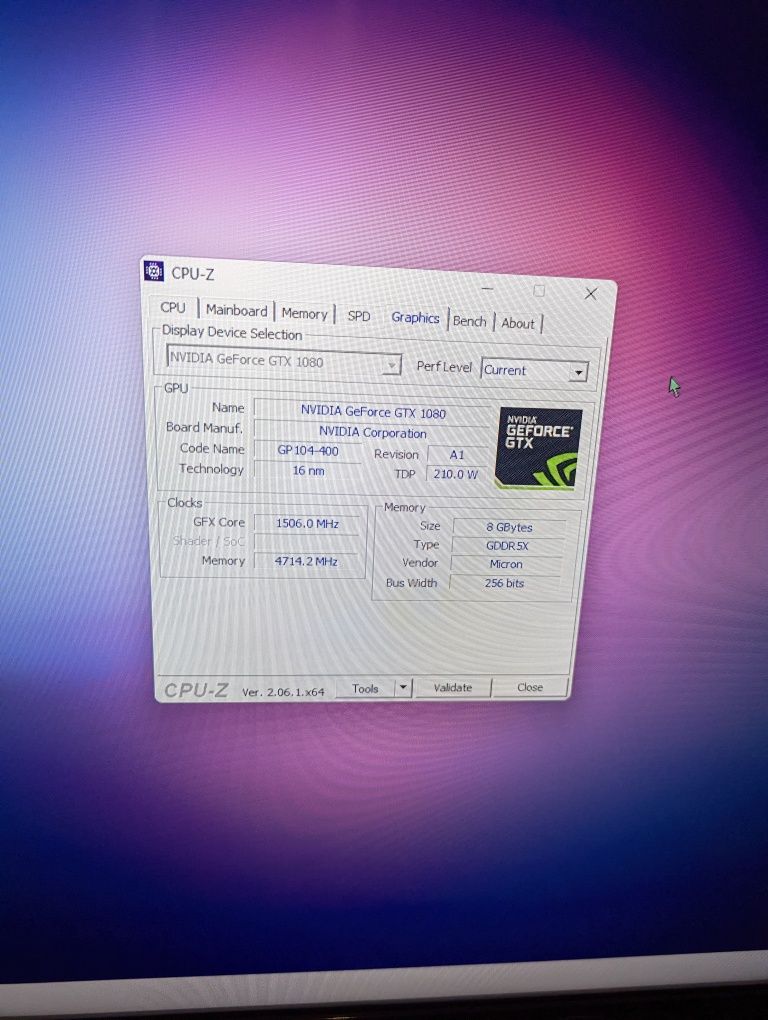The height and width of the screenshot is (1020, 768).
Task: Open the Mainboard tab
Action: pyautogui.click(x=236, y=310)
